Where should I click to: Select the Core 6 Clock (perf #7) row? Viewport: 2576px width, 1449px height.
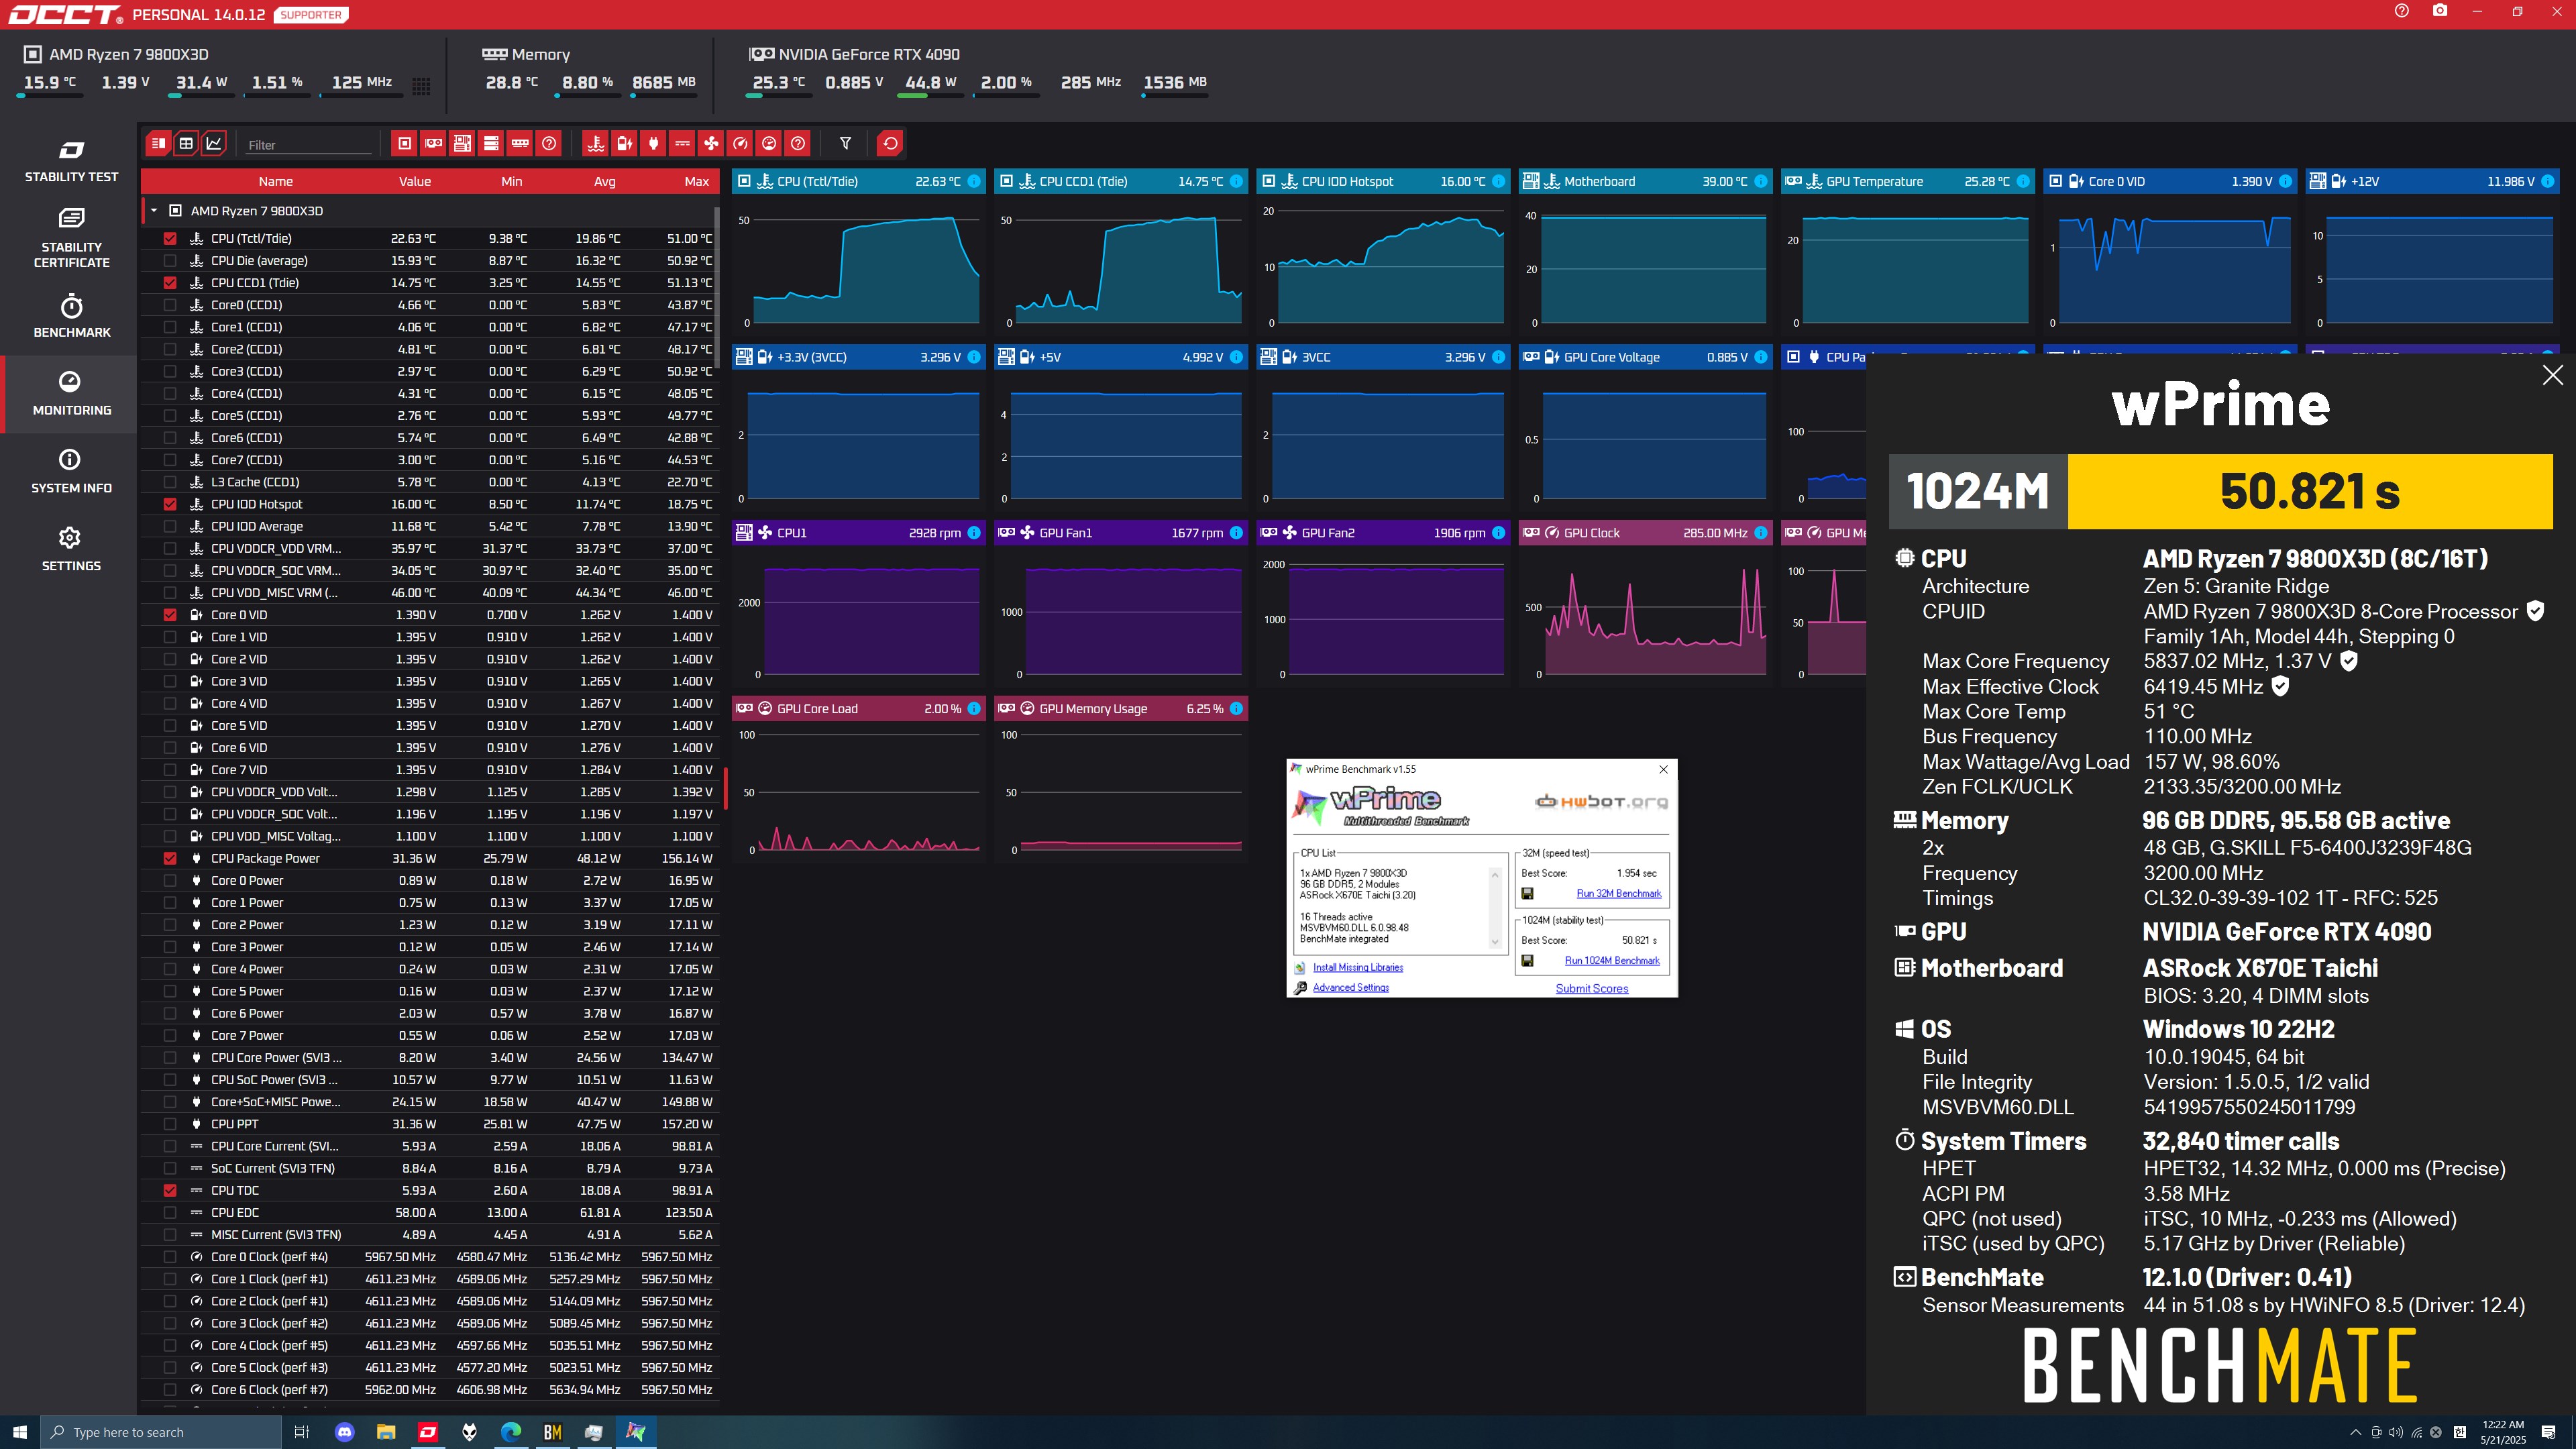(x=430, y=1390)
